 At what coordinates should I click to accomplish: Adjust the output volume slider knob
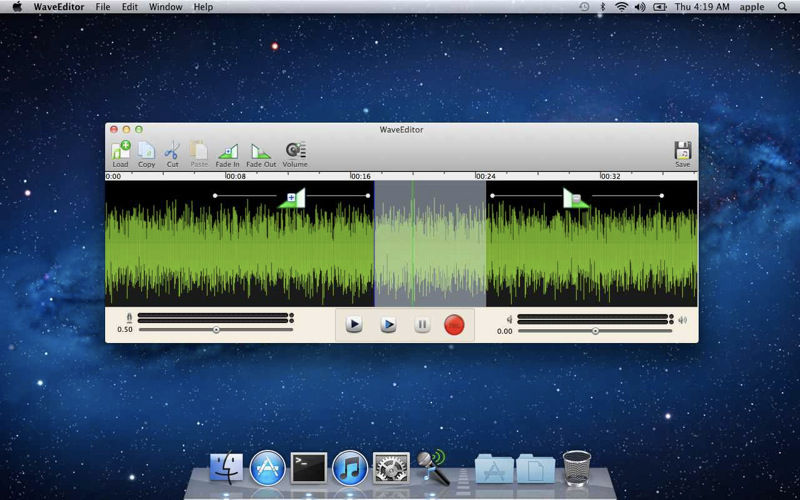click(x=595, y=331)
